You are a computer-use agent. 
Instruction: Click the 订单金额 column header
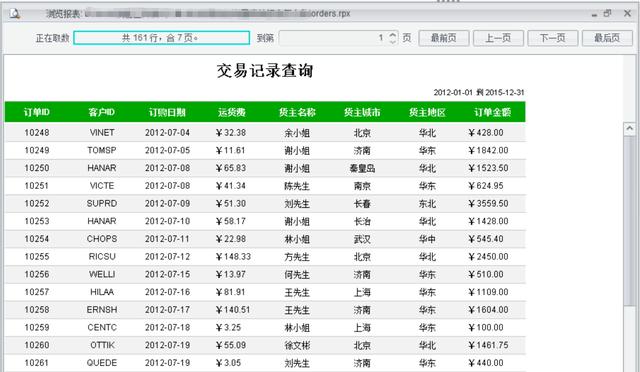(x=492, y=112)
